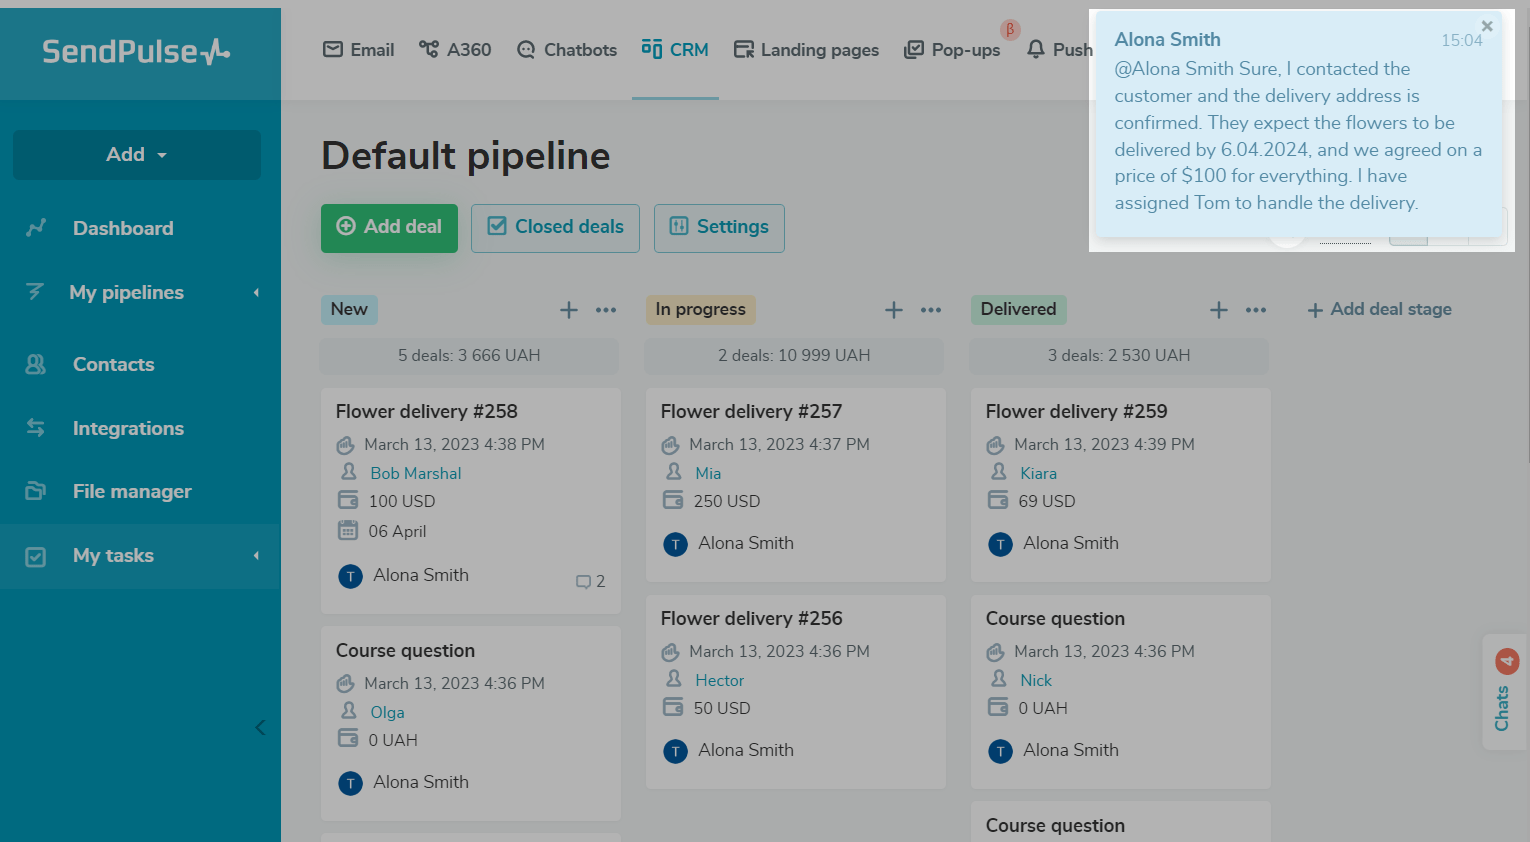Open contact Bob Marshal link
The height and width of the screenshot is (842, 1530).
point(415,473)
